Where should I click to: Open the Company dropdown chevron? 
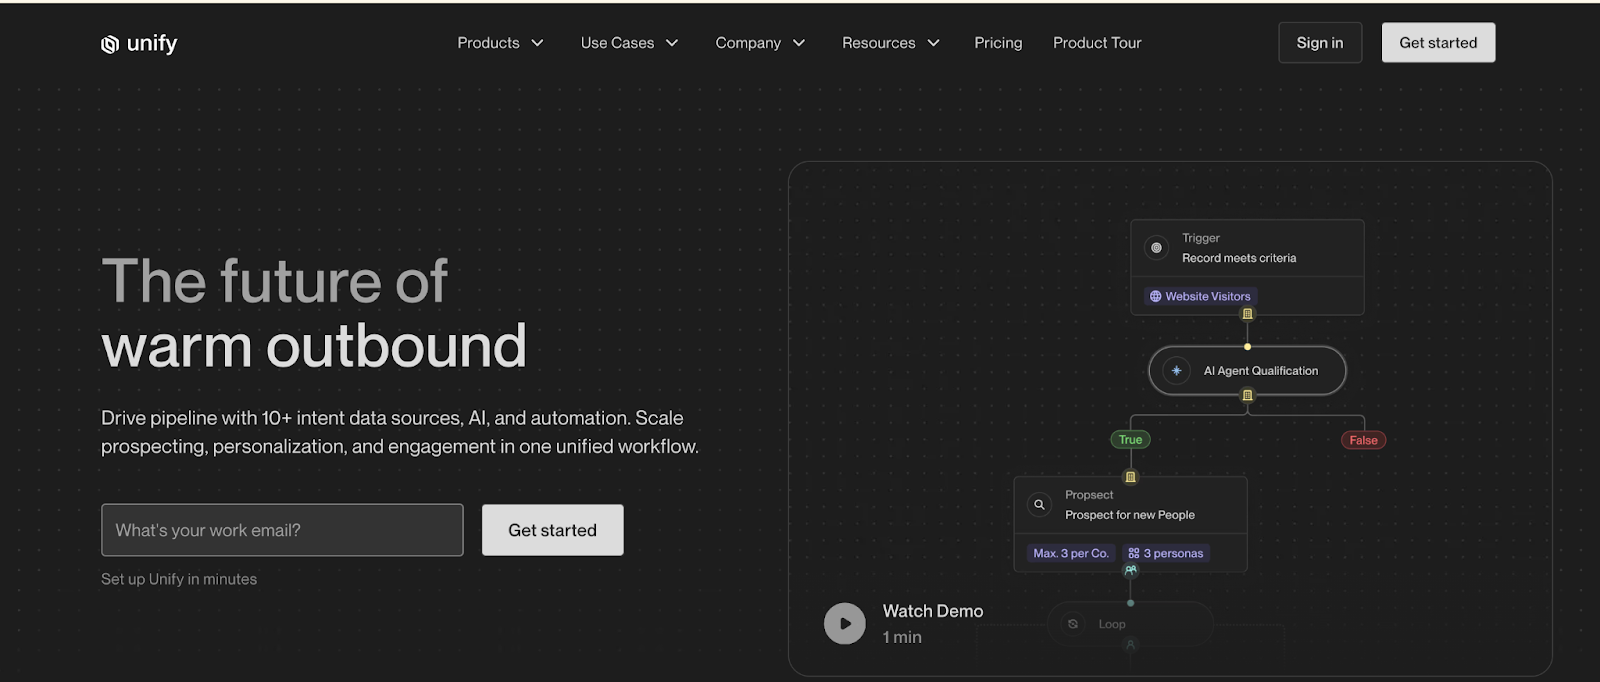(799, 43)
